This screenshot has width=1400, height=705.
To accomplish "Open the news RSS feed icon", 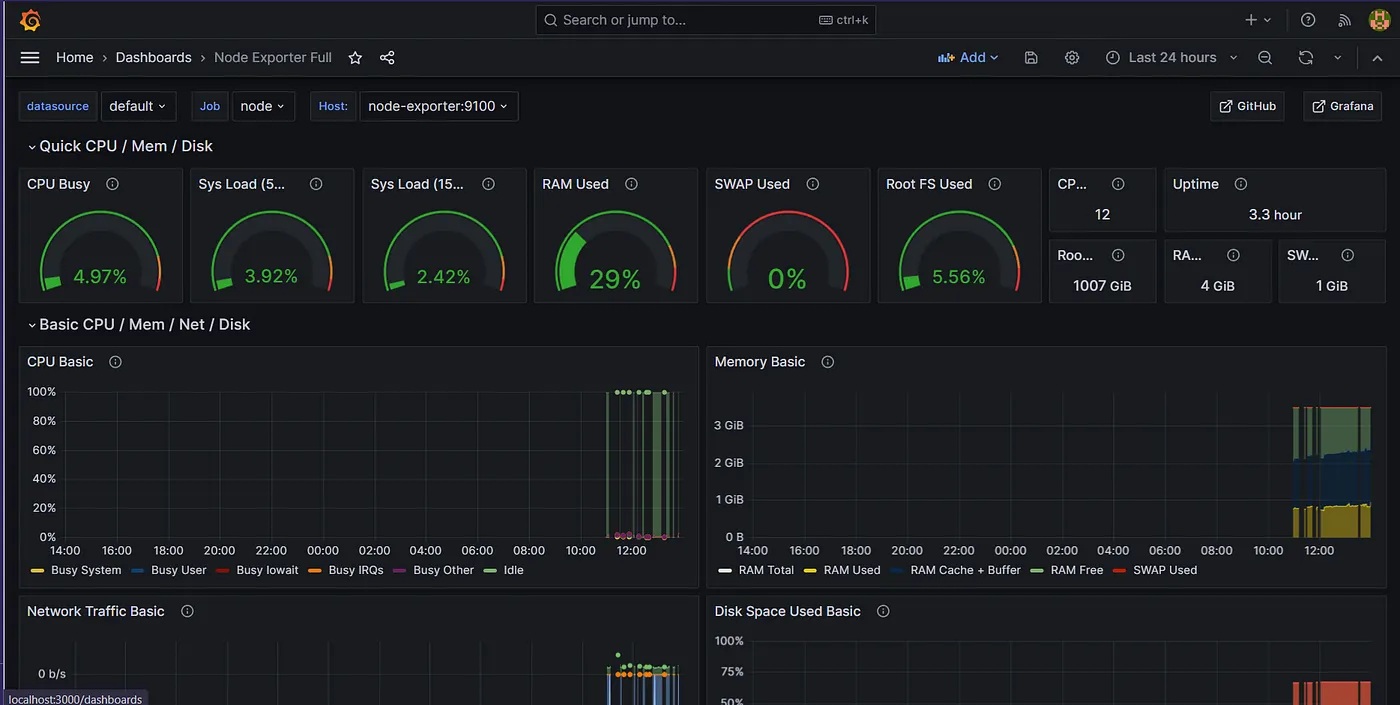I will click(1345, 20).
